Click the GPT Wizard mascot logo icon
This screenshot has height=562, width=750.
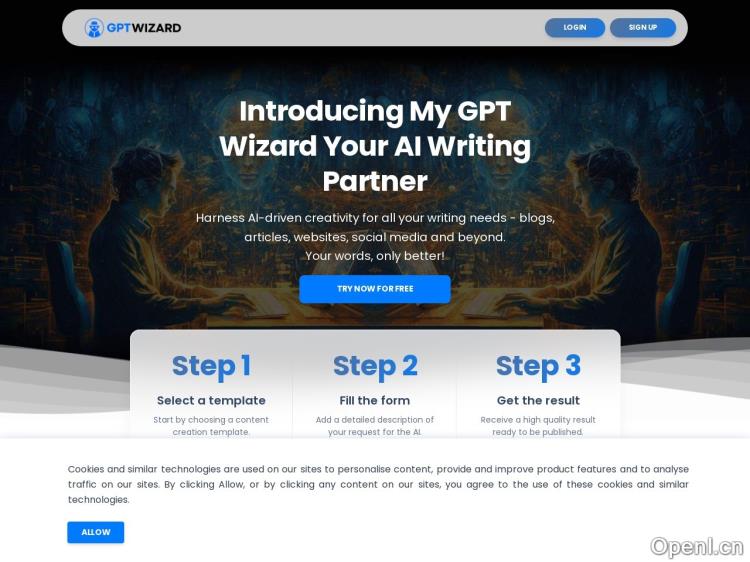(x=94, y=28)
